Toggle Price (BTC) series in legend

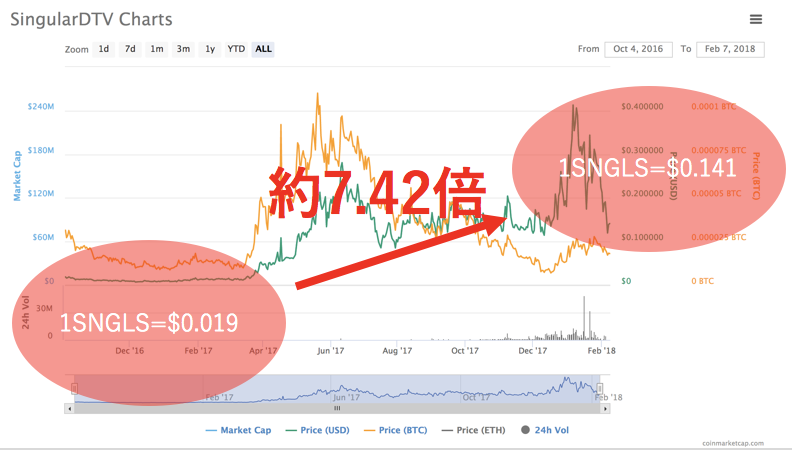395,430
